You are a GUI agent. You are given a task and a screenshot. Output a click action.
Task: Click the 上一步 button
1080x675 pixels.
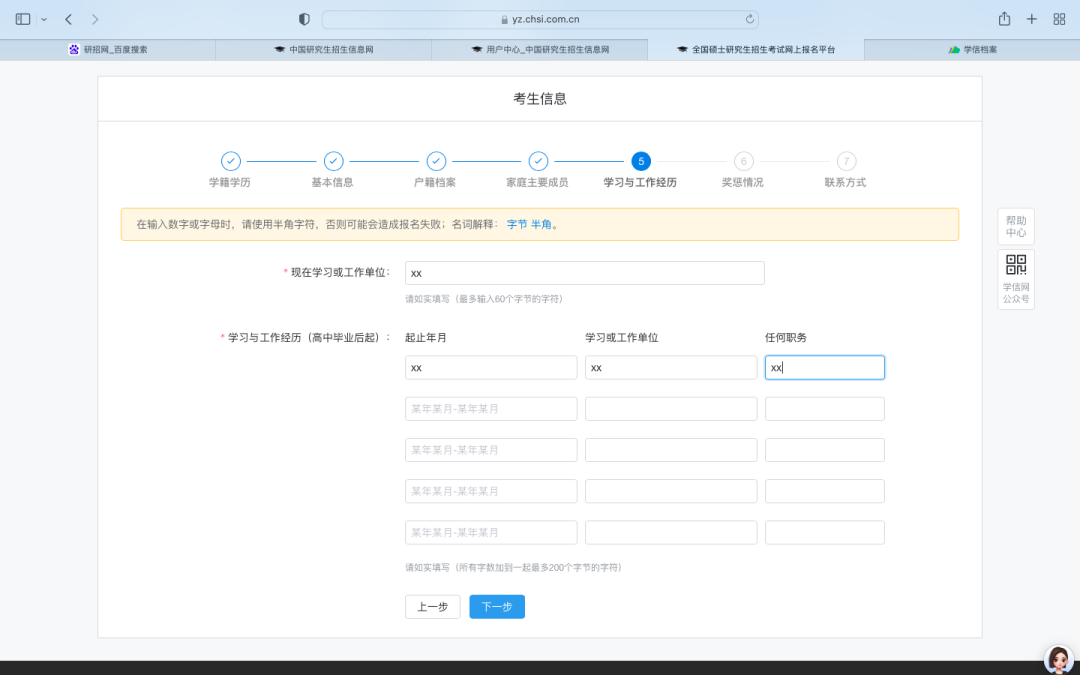(432, 607)
